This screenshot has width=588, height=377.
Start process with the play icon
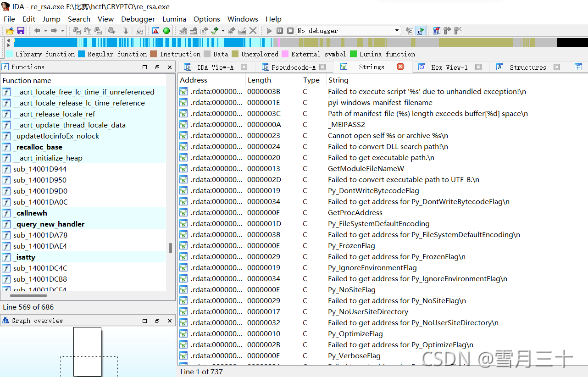pos(269,31)
